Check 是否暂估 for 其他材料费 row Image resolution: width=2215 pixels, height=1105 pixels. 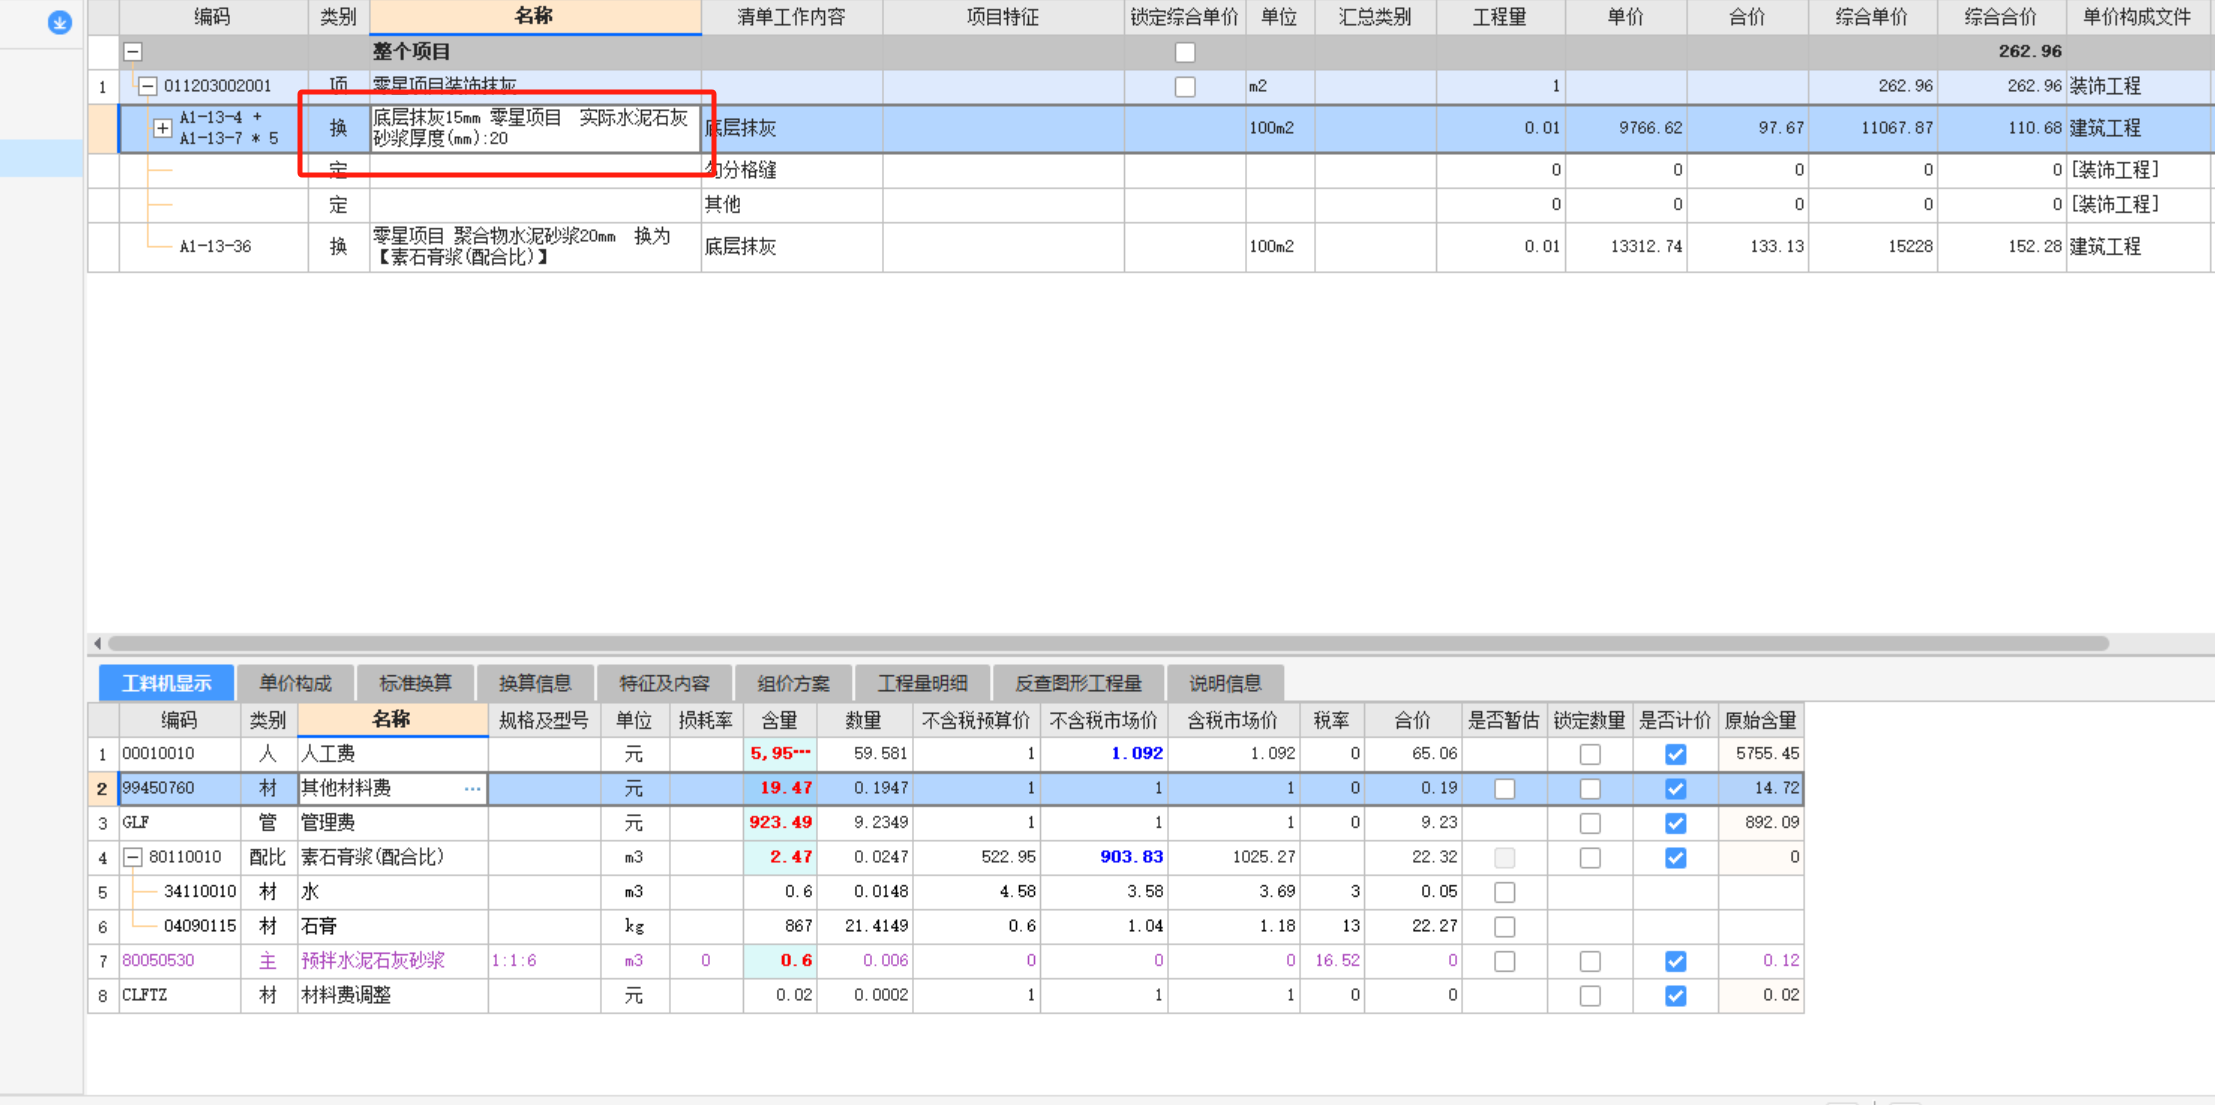pyautogui.click(x=1505, y=789)
